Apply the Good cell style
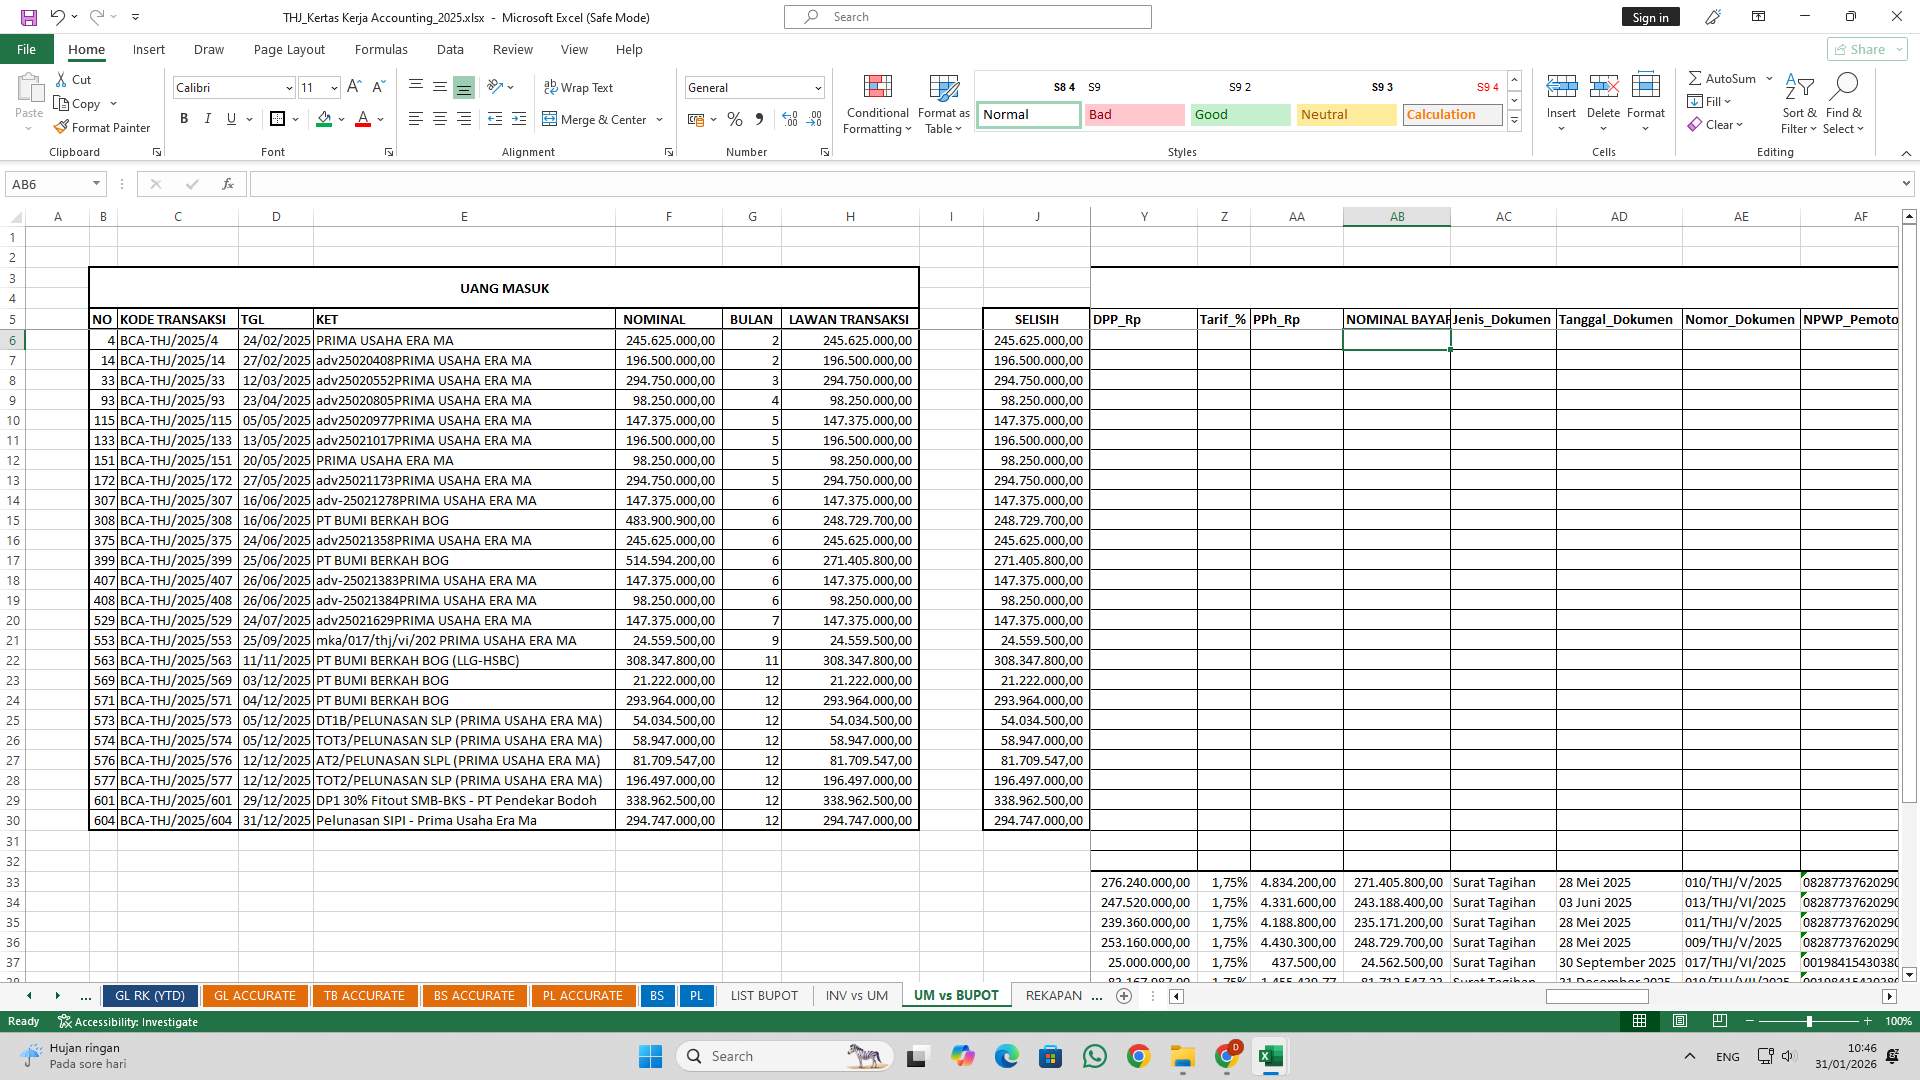 point(1240,115)
